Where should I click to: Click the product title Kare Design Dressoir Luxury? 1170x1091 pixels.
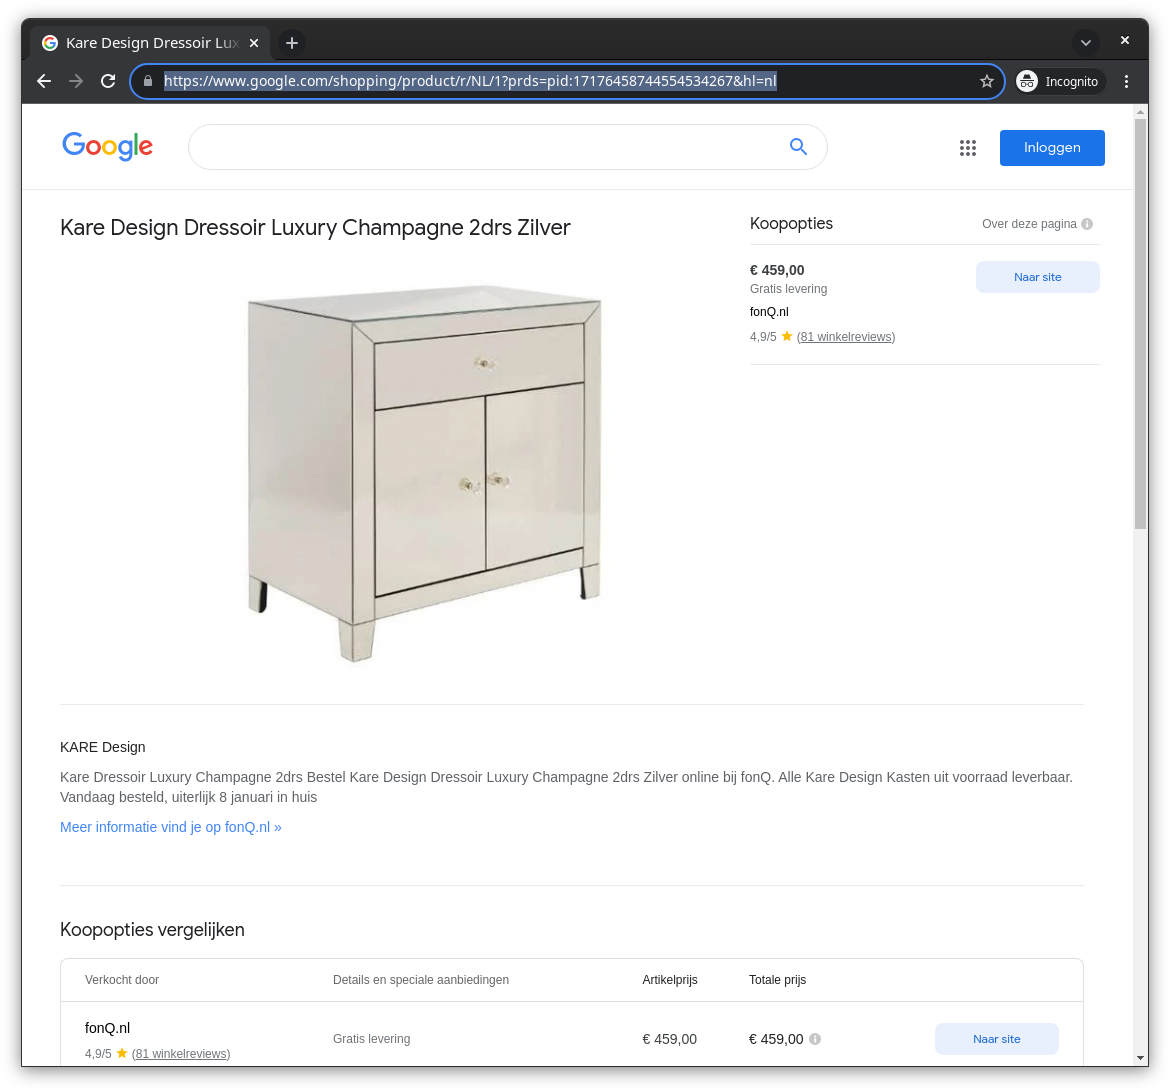tap(315, 228)
